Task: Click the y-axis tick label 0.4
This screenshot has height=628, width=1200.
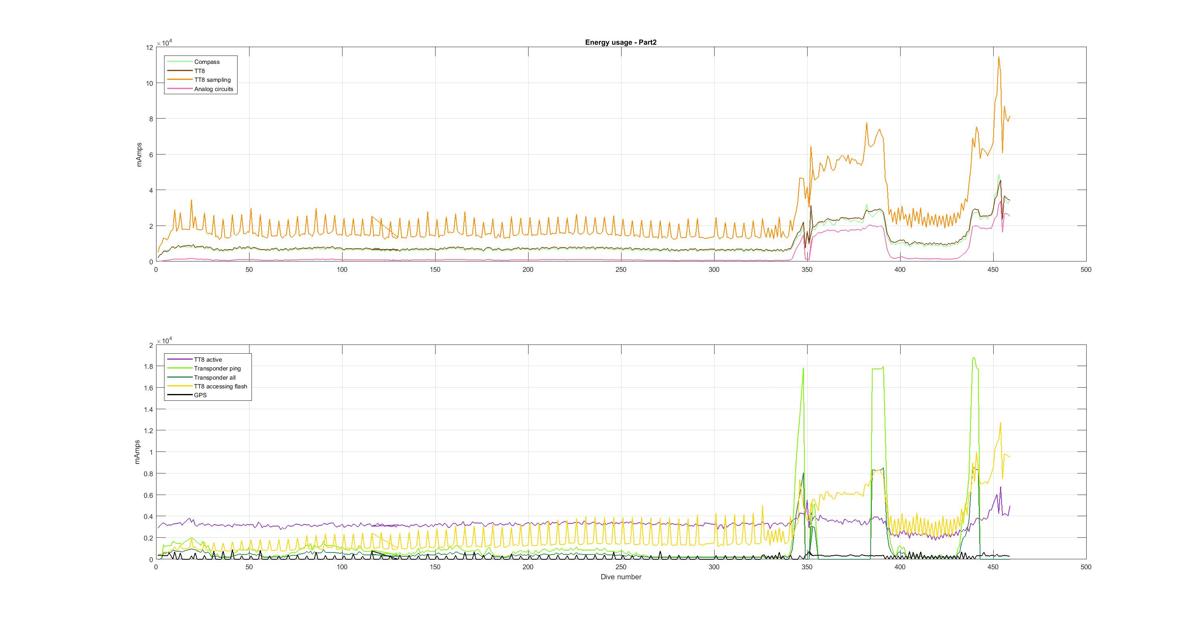Action: pyautogui.click(x=148, y=517)
